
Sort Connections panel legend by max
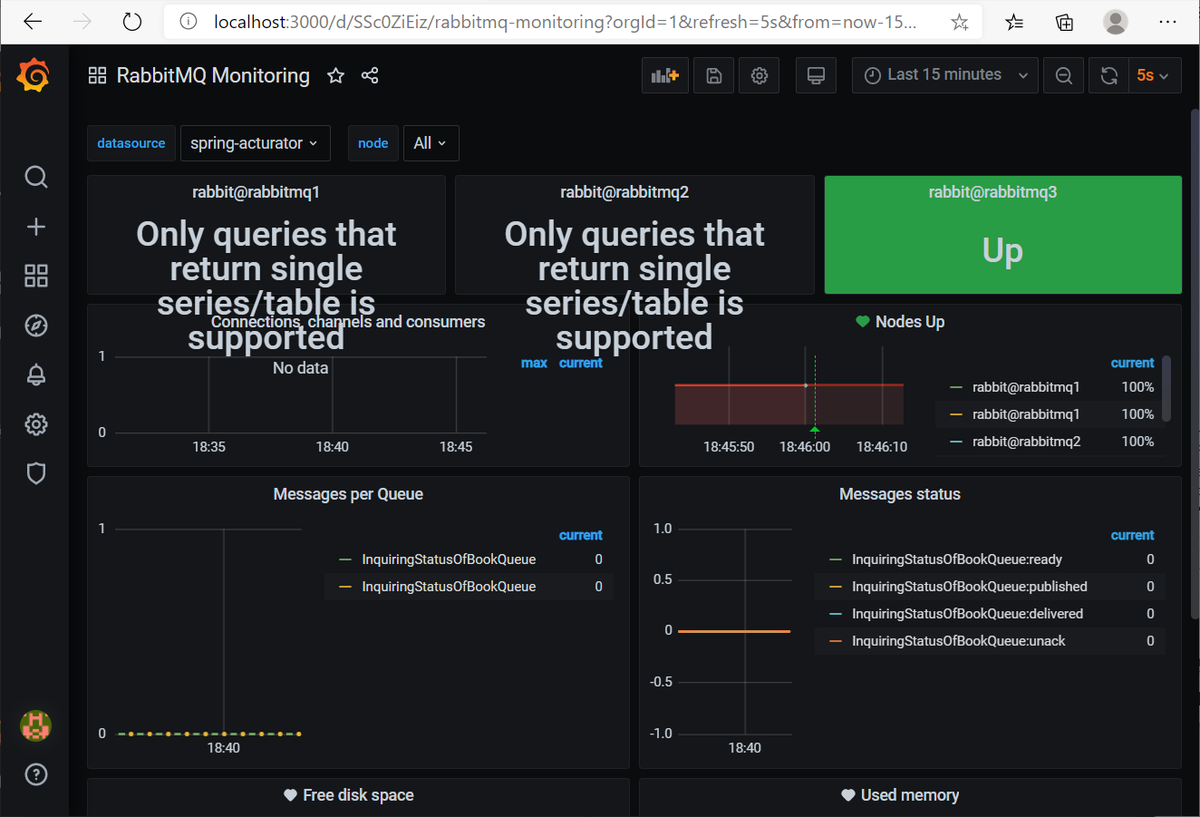(x=534, y=363)
